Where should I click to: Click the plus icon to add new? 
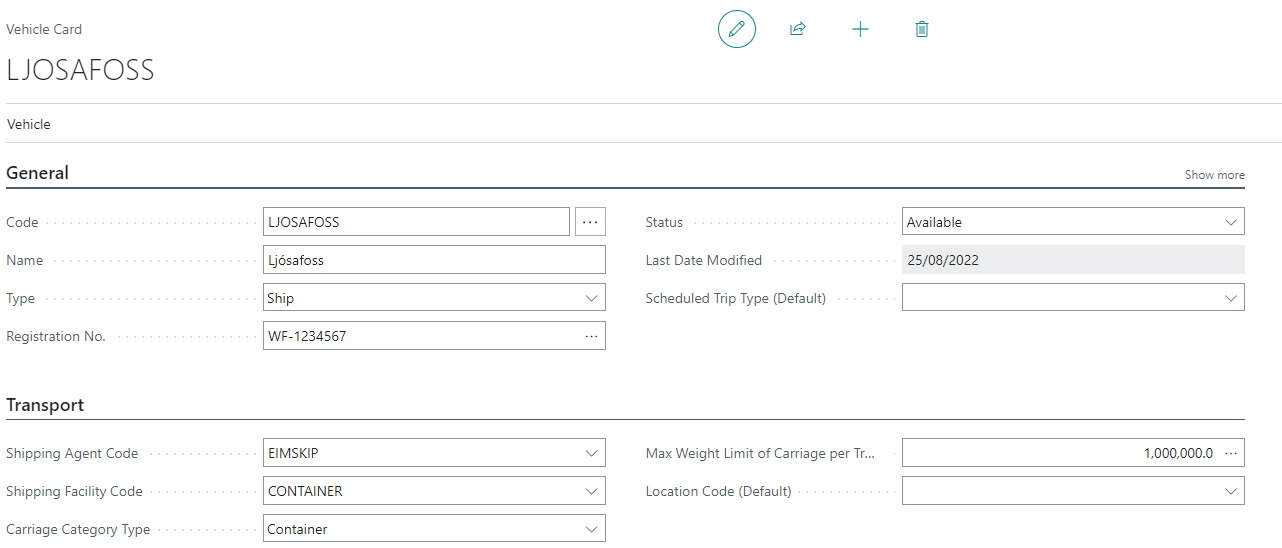pos(860,29)
